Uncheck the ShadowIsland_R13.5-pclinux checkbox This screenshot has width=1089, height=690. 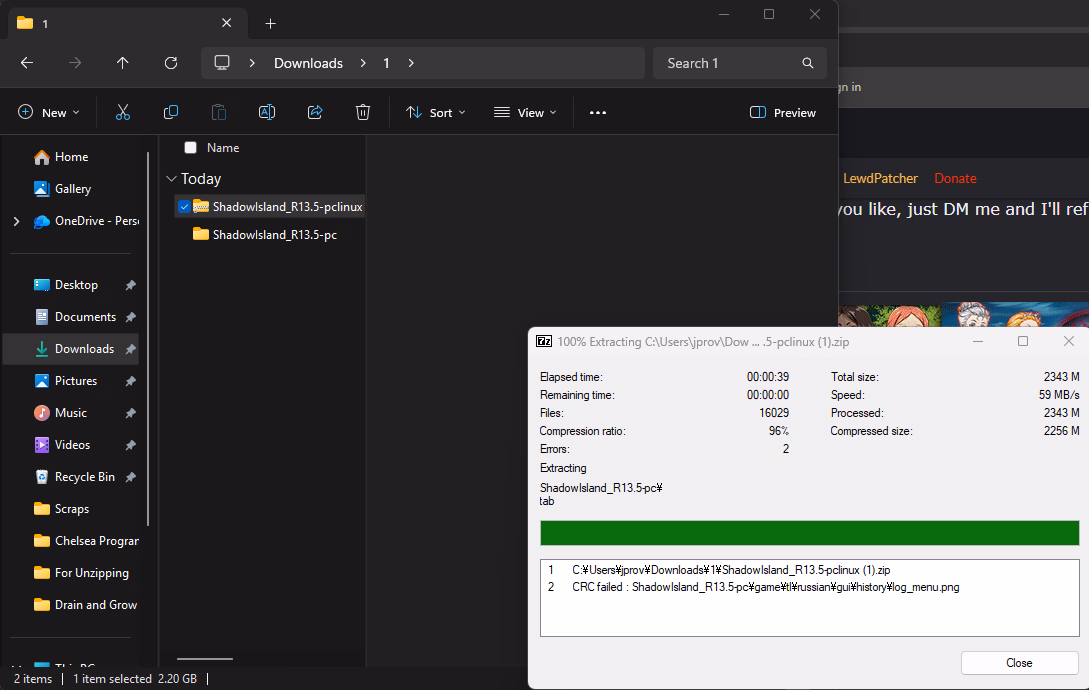(184, 207)
